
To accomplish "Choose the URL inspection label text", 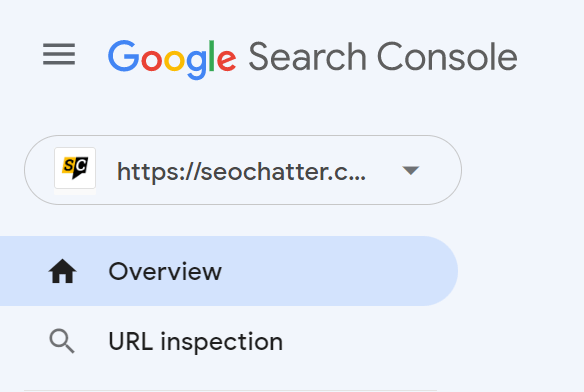I will (196, 341).
